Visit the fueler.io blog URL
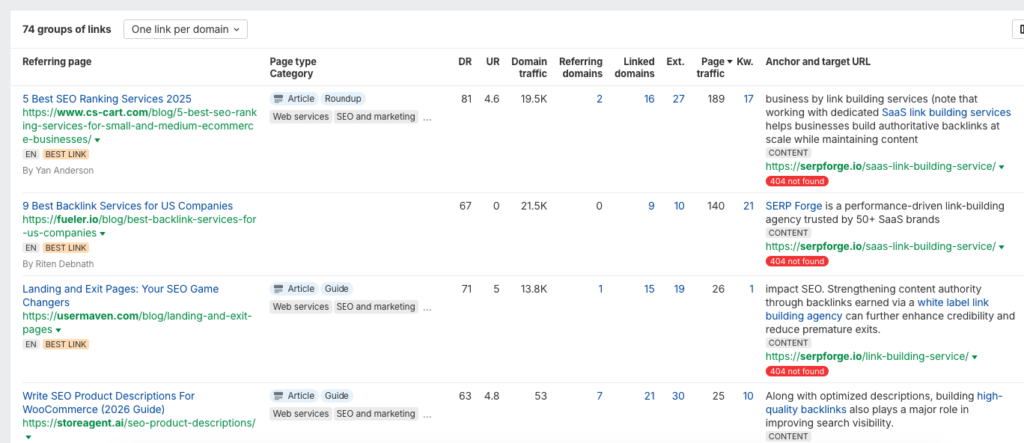Image resolution: width=1024 pixels, height=443 pixels. (x=139, y=227)
